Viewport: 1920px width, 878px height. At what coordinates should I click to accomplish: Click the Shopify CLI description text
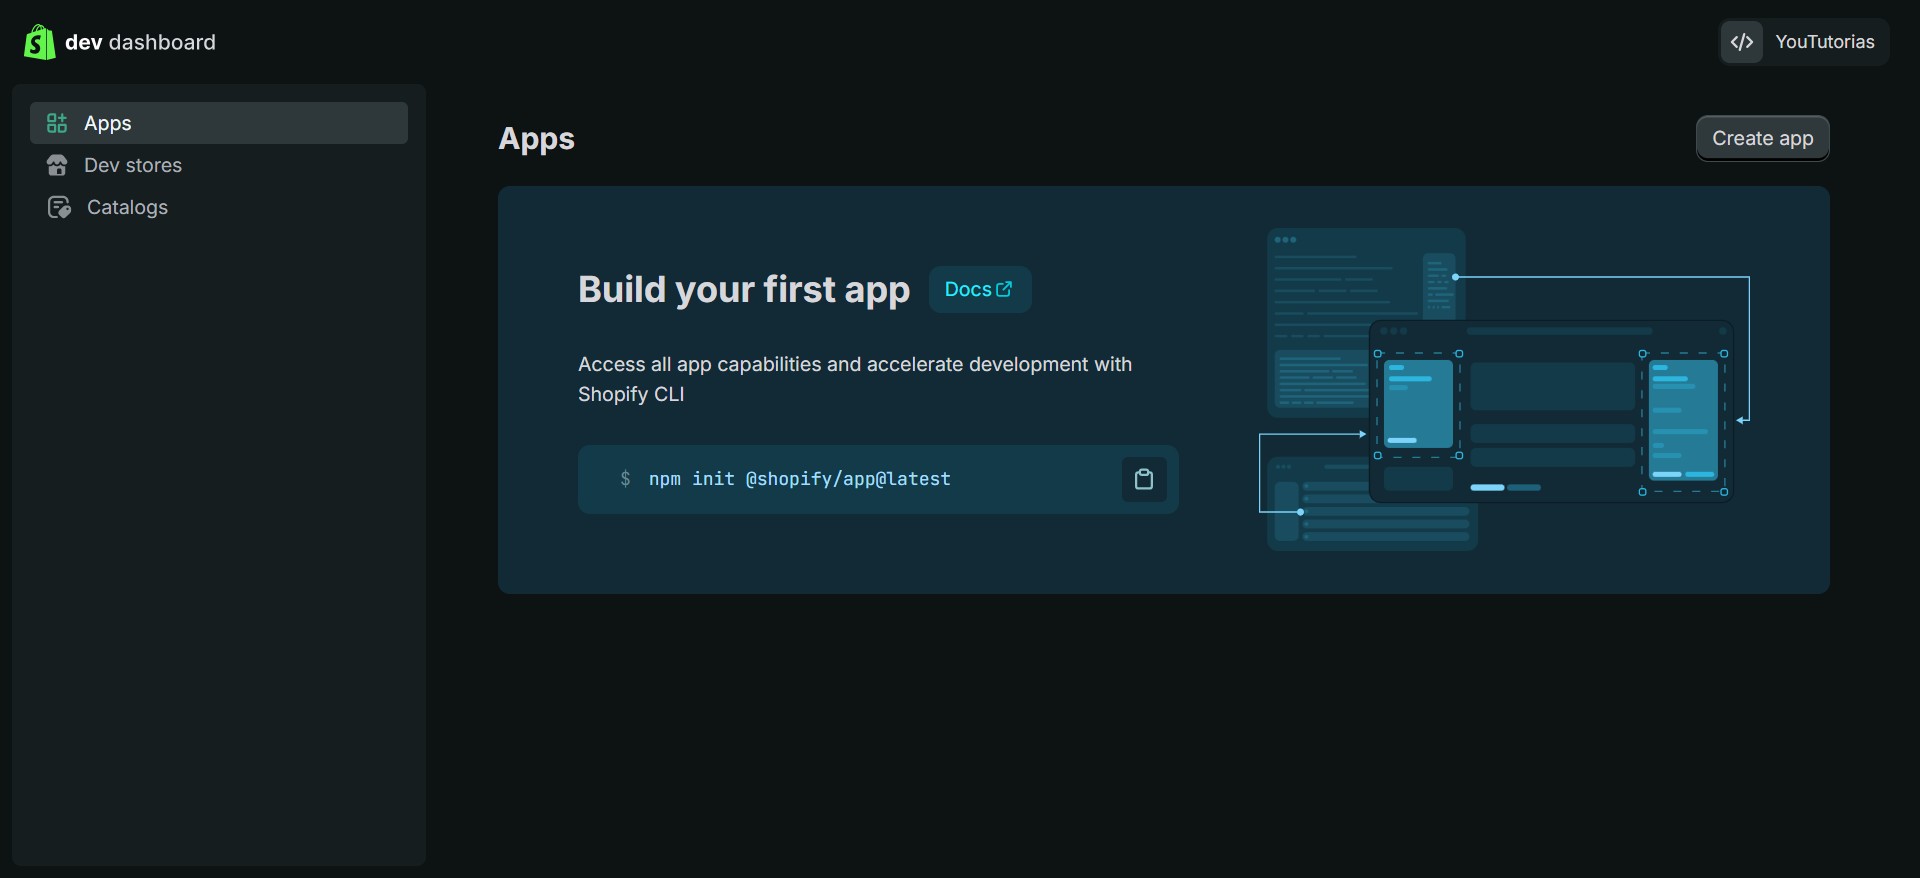pos(855,379)
